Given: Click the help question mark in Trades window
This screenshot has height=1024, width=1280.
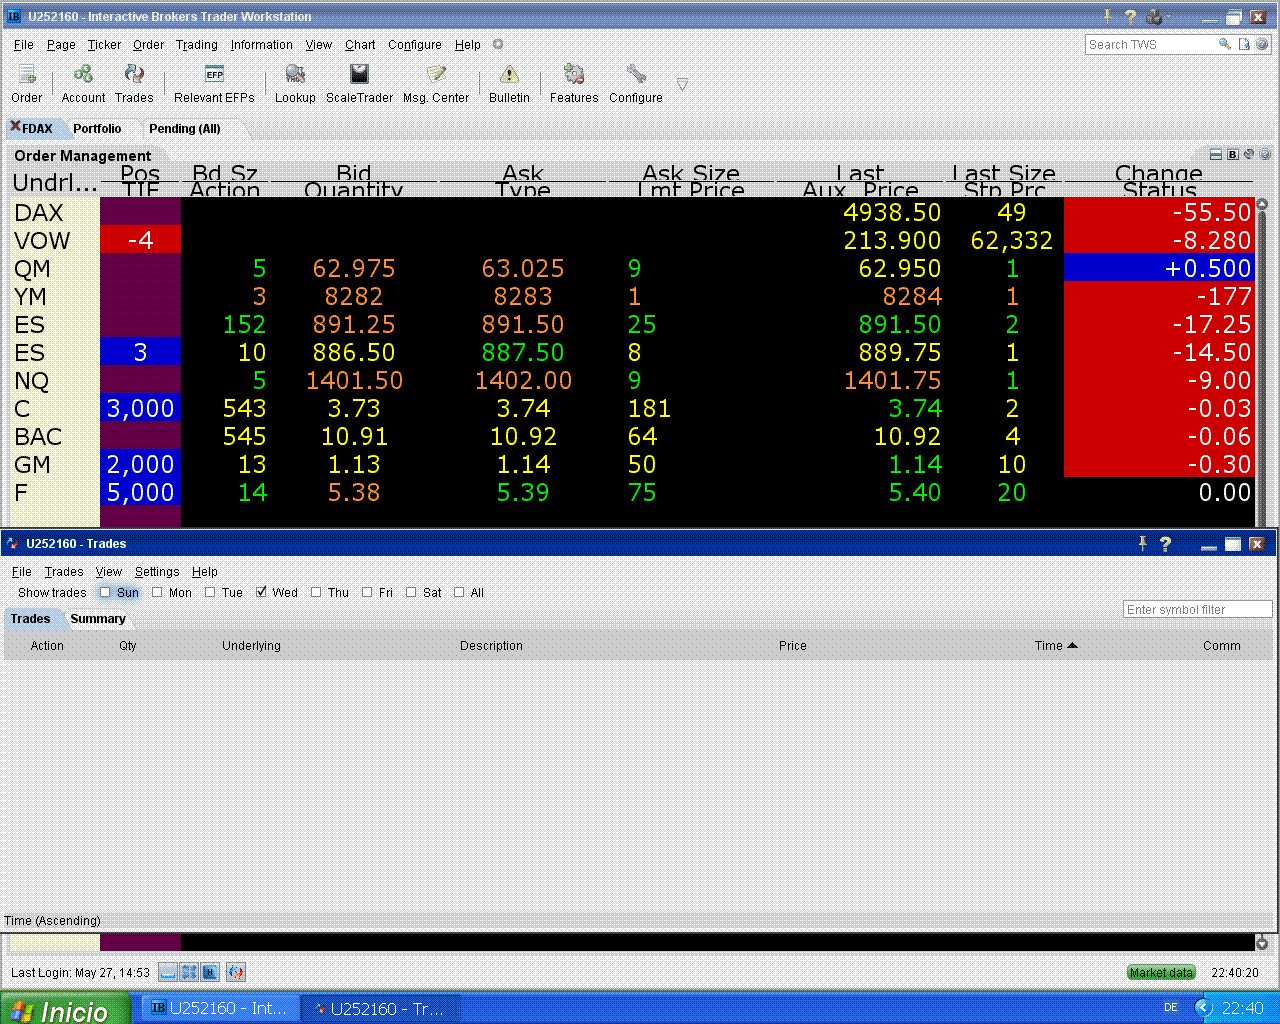Looking at the screenshot, I should [1165, 543].
